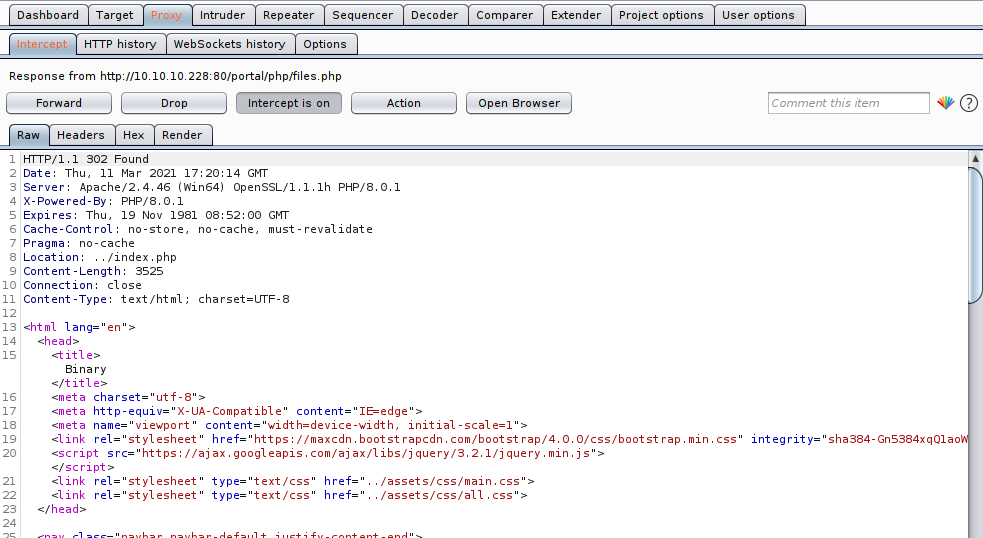The image size is (983, 538).
Task: Click the Location: ../index.php line
Action: pos(100,257)
